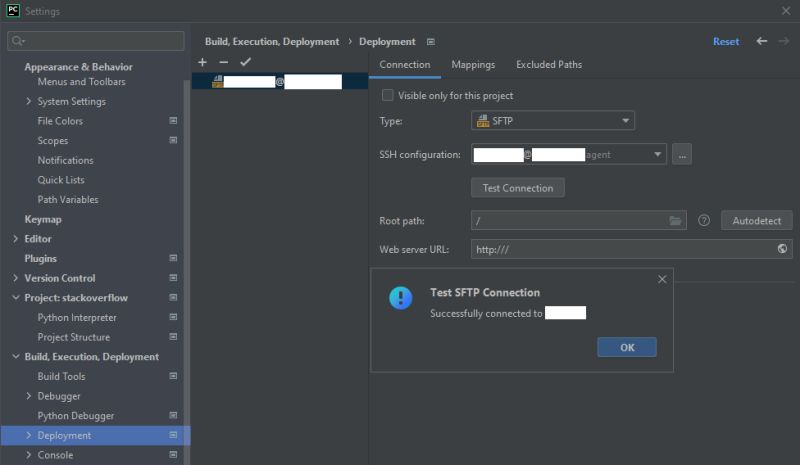Click project-level icon next to Deployment breadcrumb
The image size is (800, 465).
click(x=431, y=41)
